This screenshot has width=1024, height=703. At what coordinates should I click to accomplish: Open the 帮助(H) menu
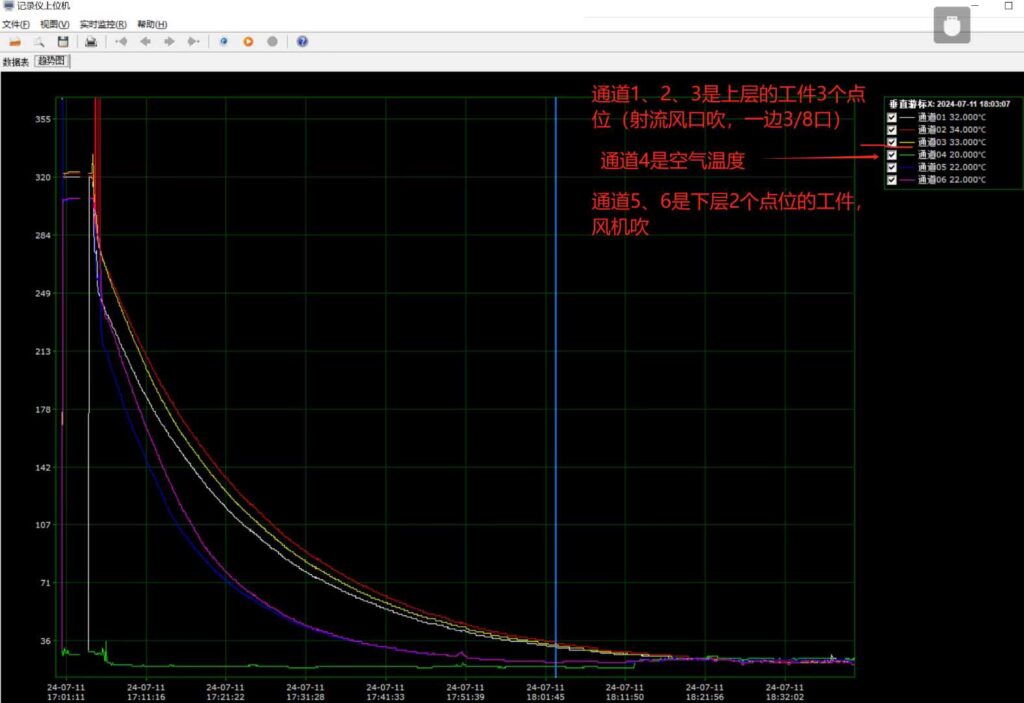[x=152, y=24]
